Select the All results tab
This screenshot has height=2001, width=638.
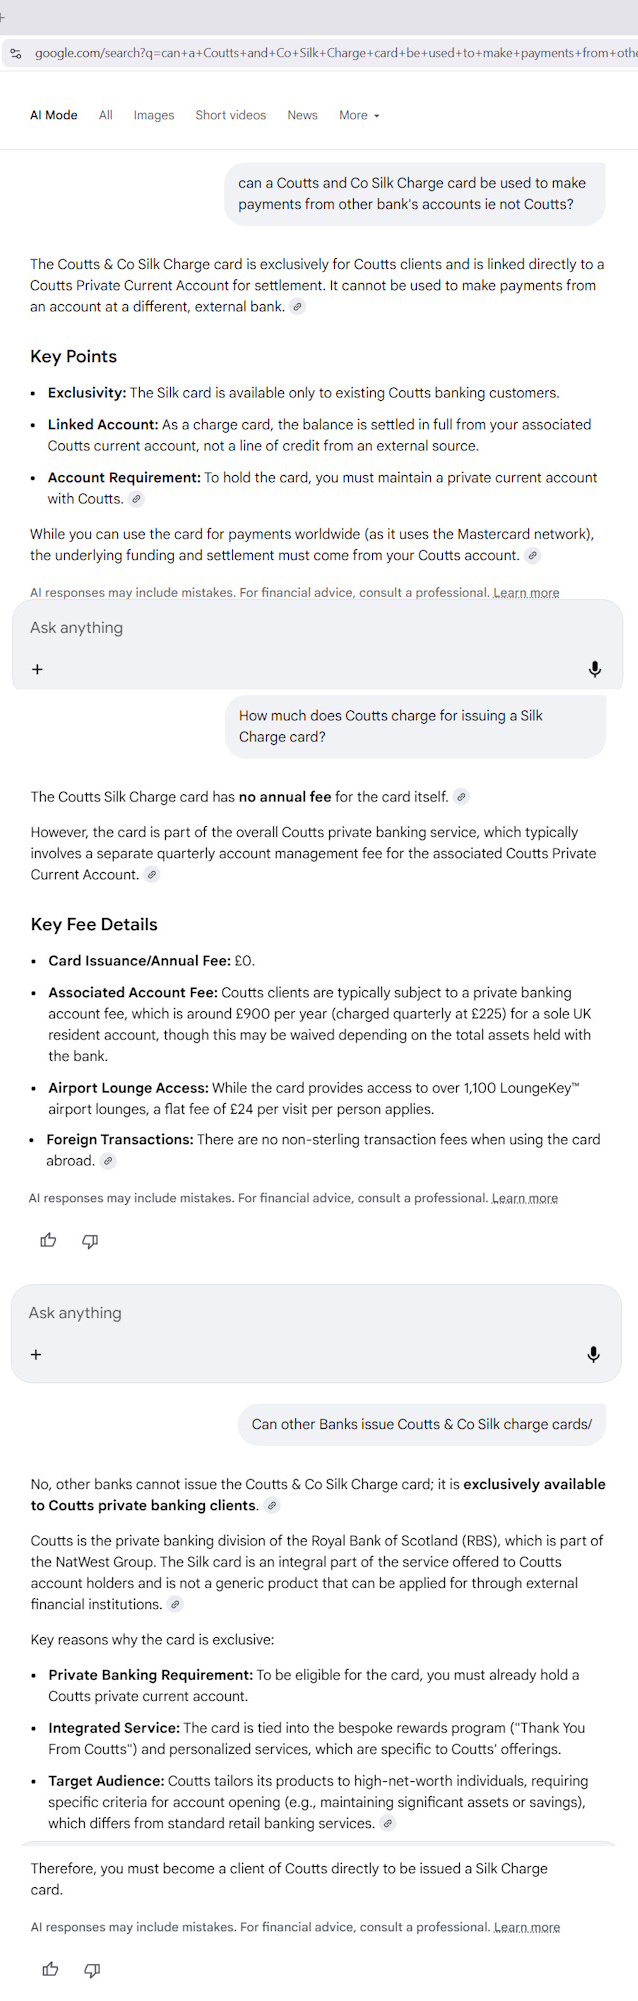(x=105, y=116)
